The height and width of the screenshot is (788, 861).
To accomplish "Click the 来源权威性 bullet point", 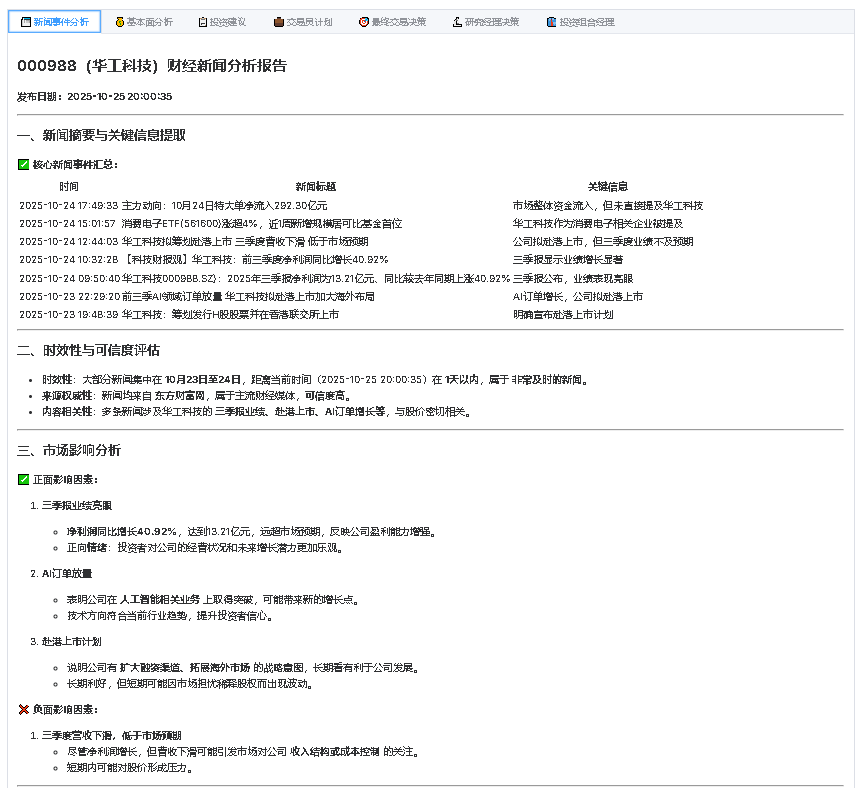I will pos(197,395).
